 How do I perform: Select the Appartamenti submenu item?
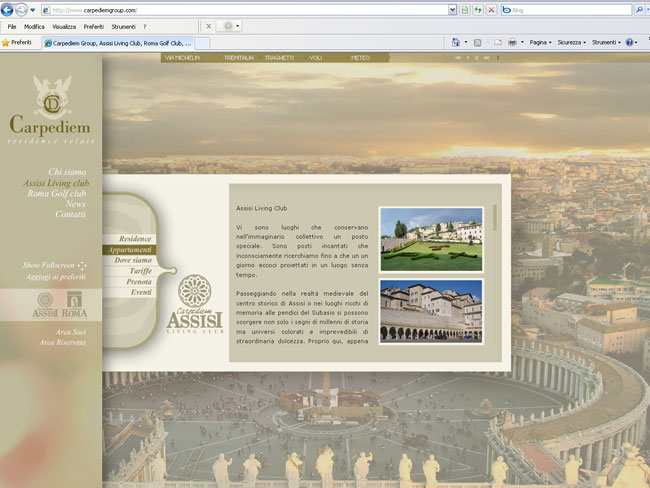(129, 250)
